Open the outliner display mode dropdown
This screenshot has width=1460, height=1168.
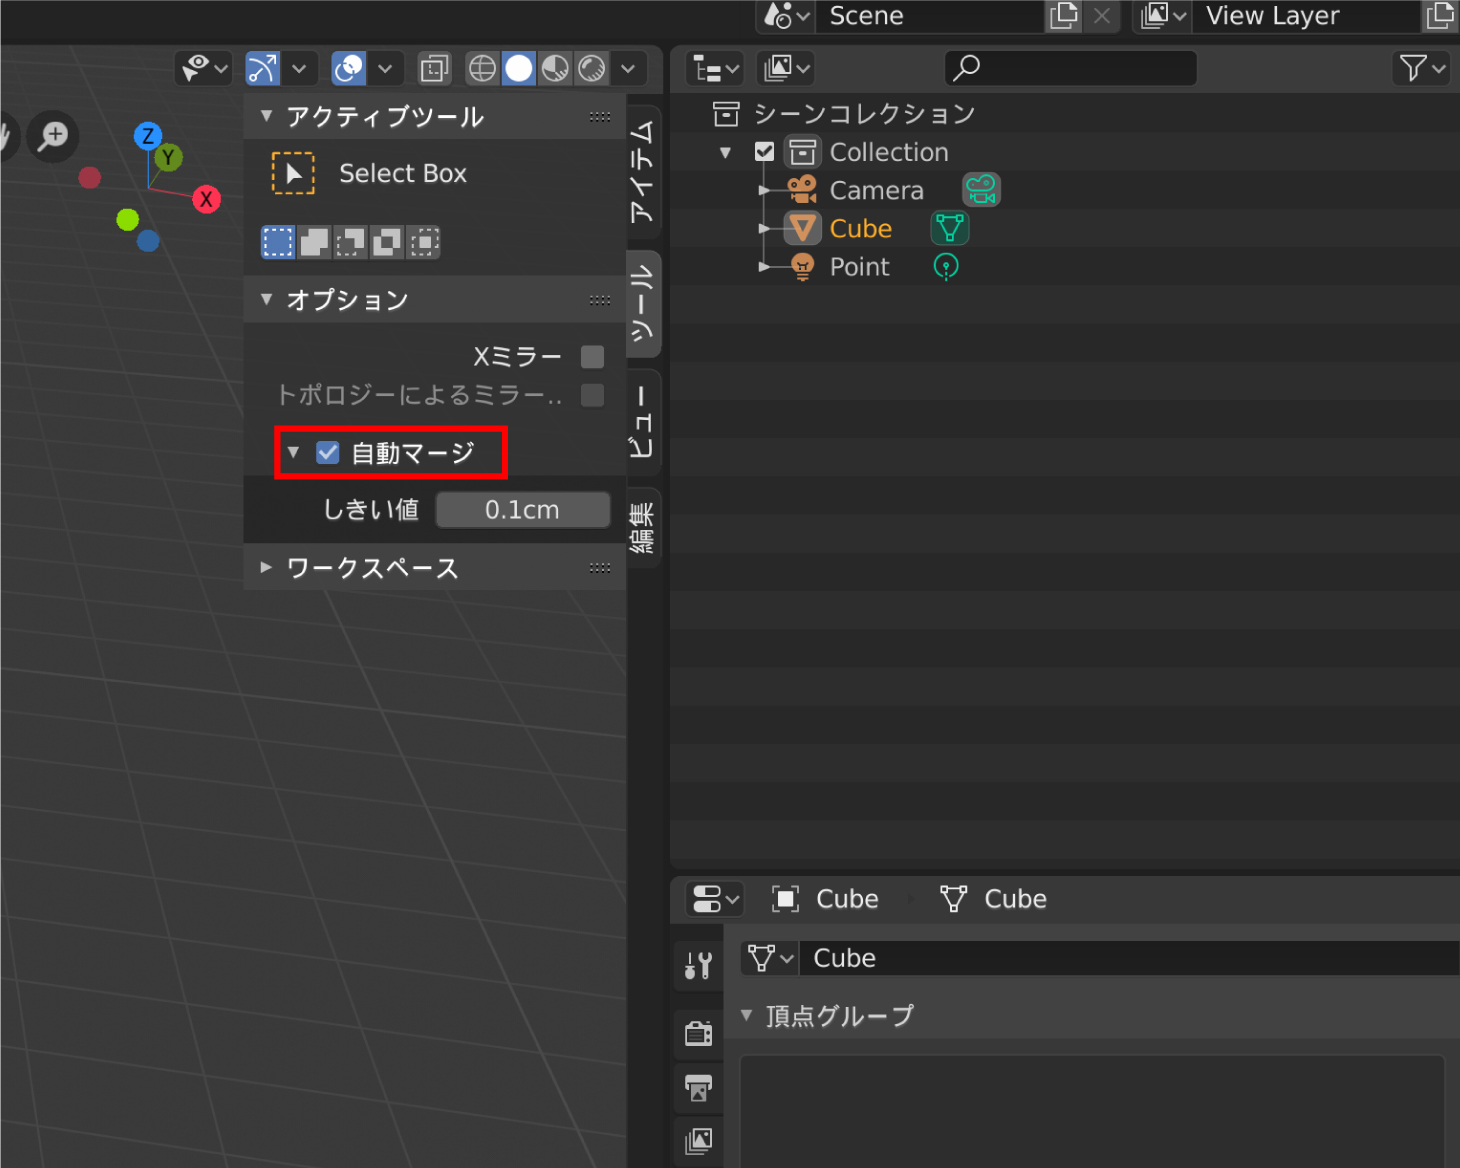tap(785, 69)
